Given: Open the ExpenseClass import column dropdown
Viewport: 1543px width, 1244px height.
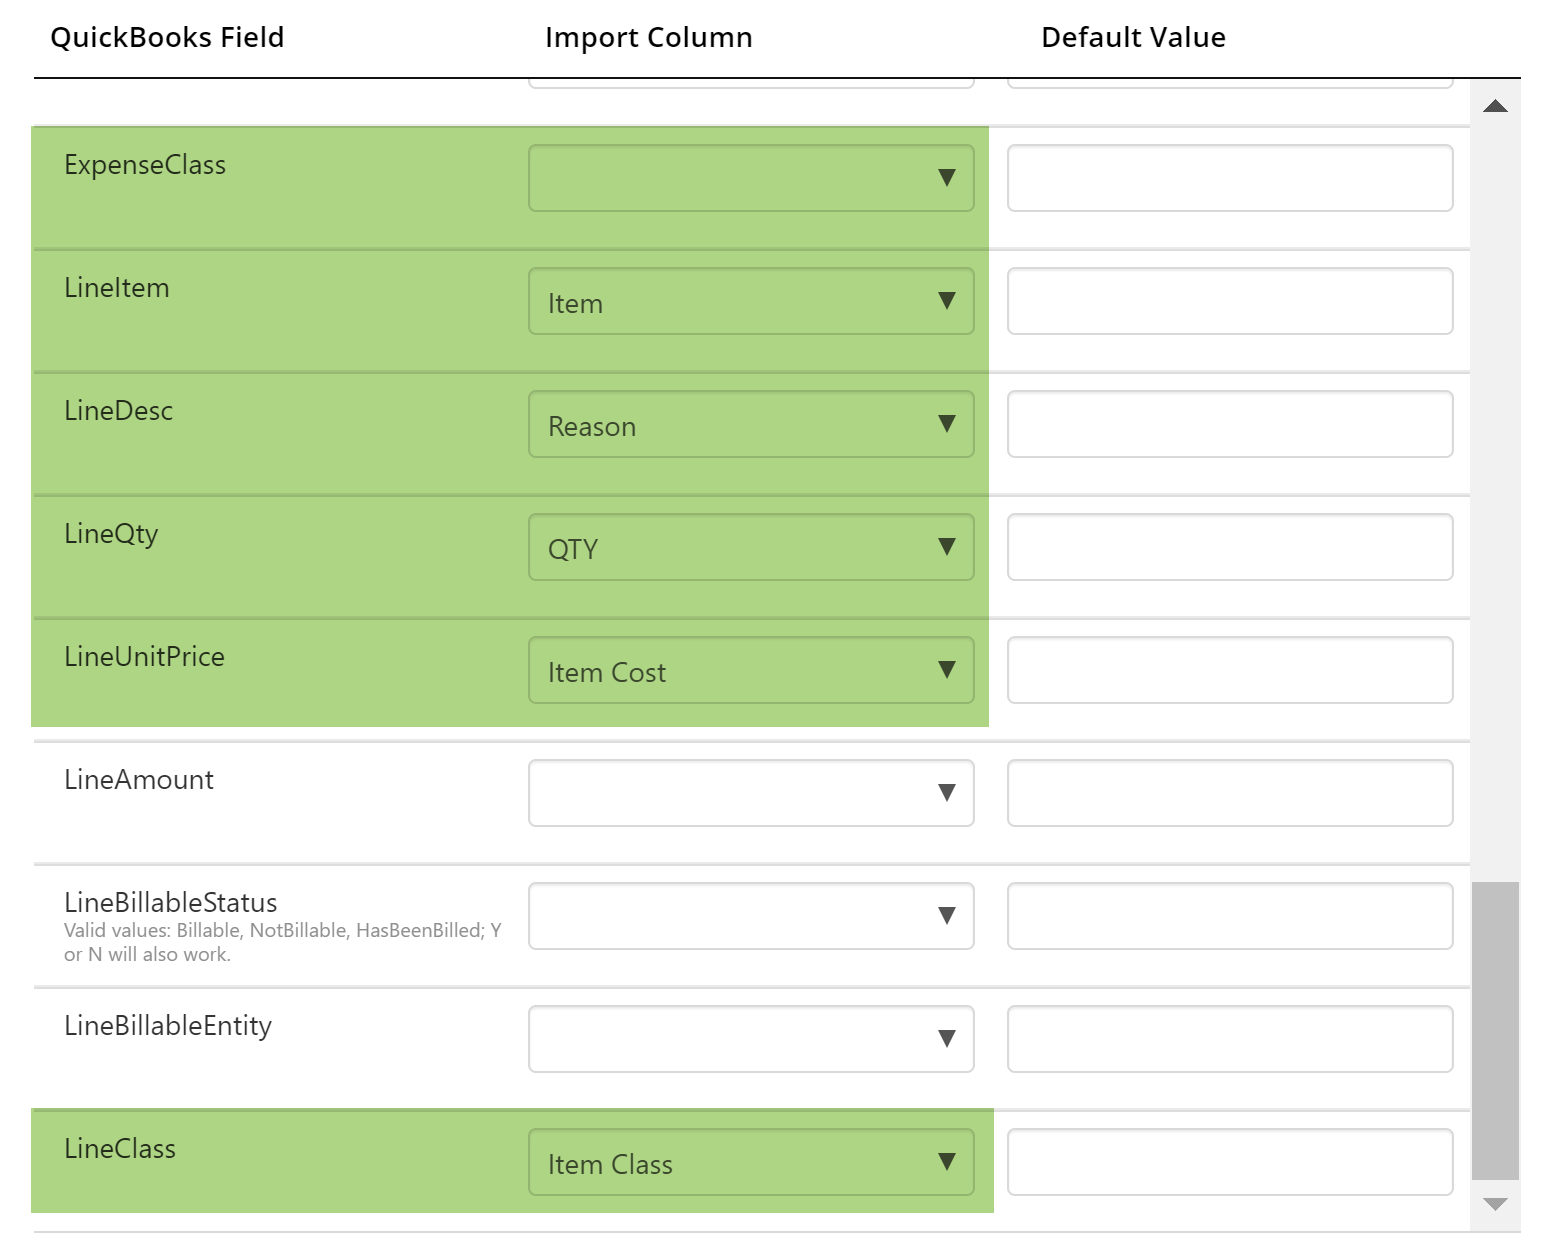Looking at the screenshot, I should tap(750, 178).
